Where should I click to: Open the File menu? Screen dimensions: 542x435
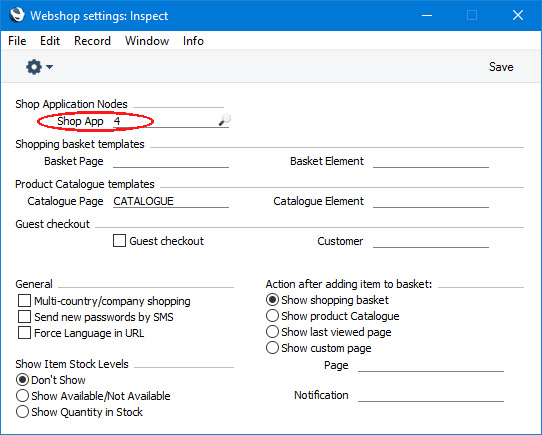(17, 41)
